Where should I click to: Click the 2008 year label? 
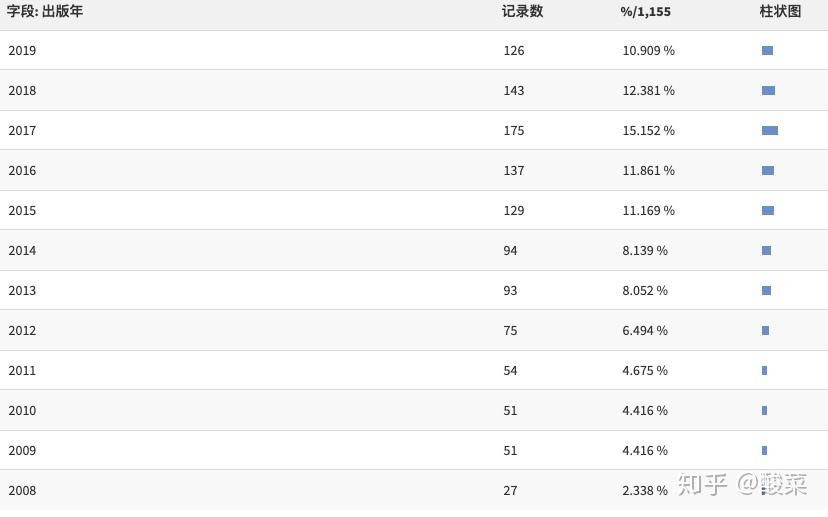[x=22, y=491]
